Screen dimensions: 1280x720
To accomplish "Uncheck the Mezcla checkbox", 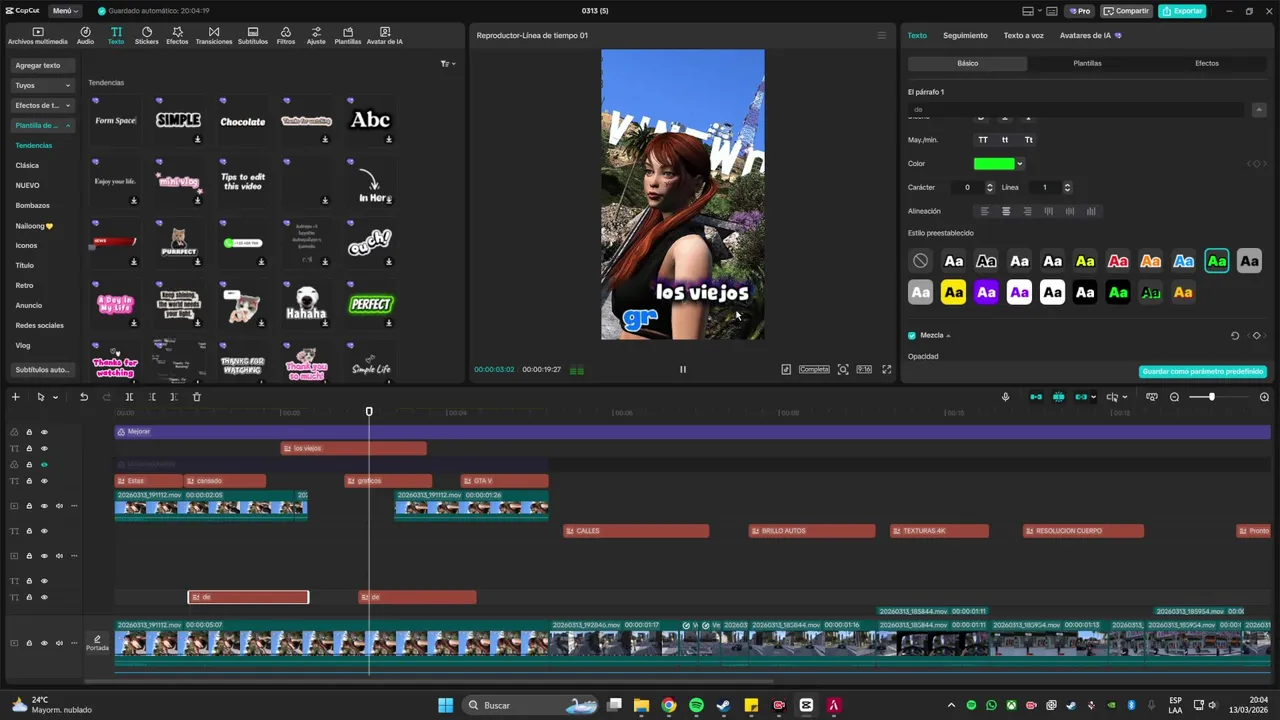I will pyautogui.click(x=912, y=336).
